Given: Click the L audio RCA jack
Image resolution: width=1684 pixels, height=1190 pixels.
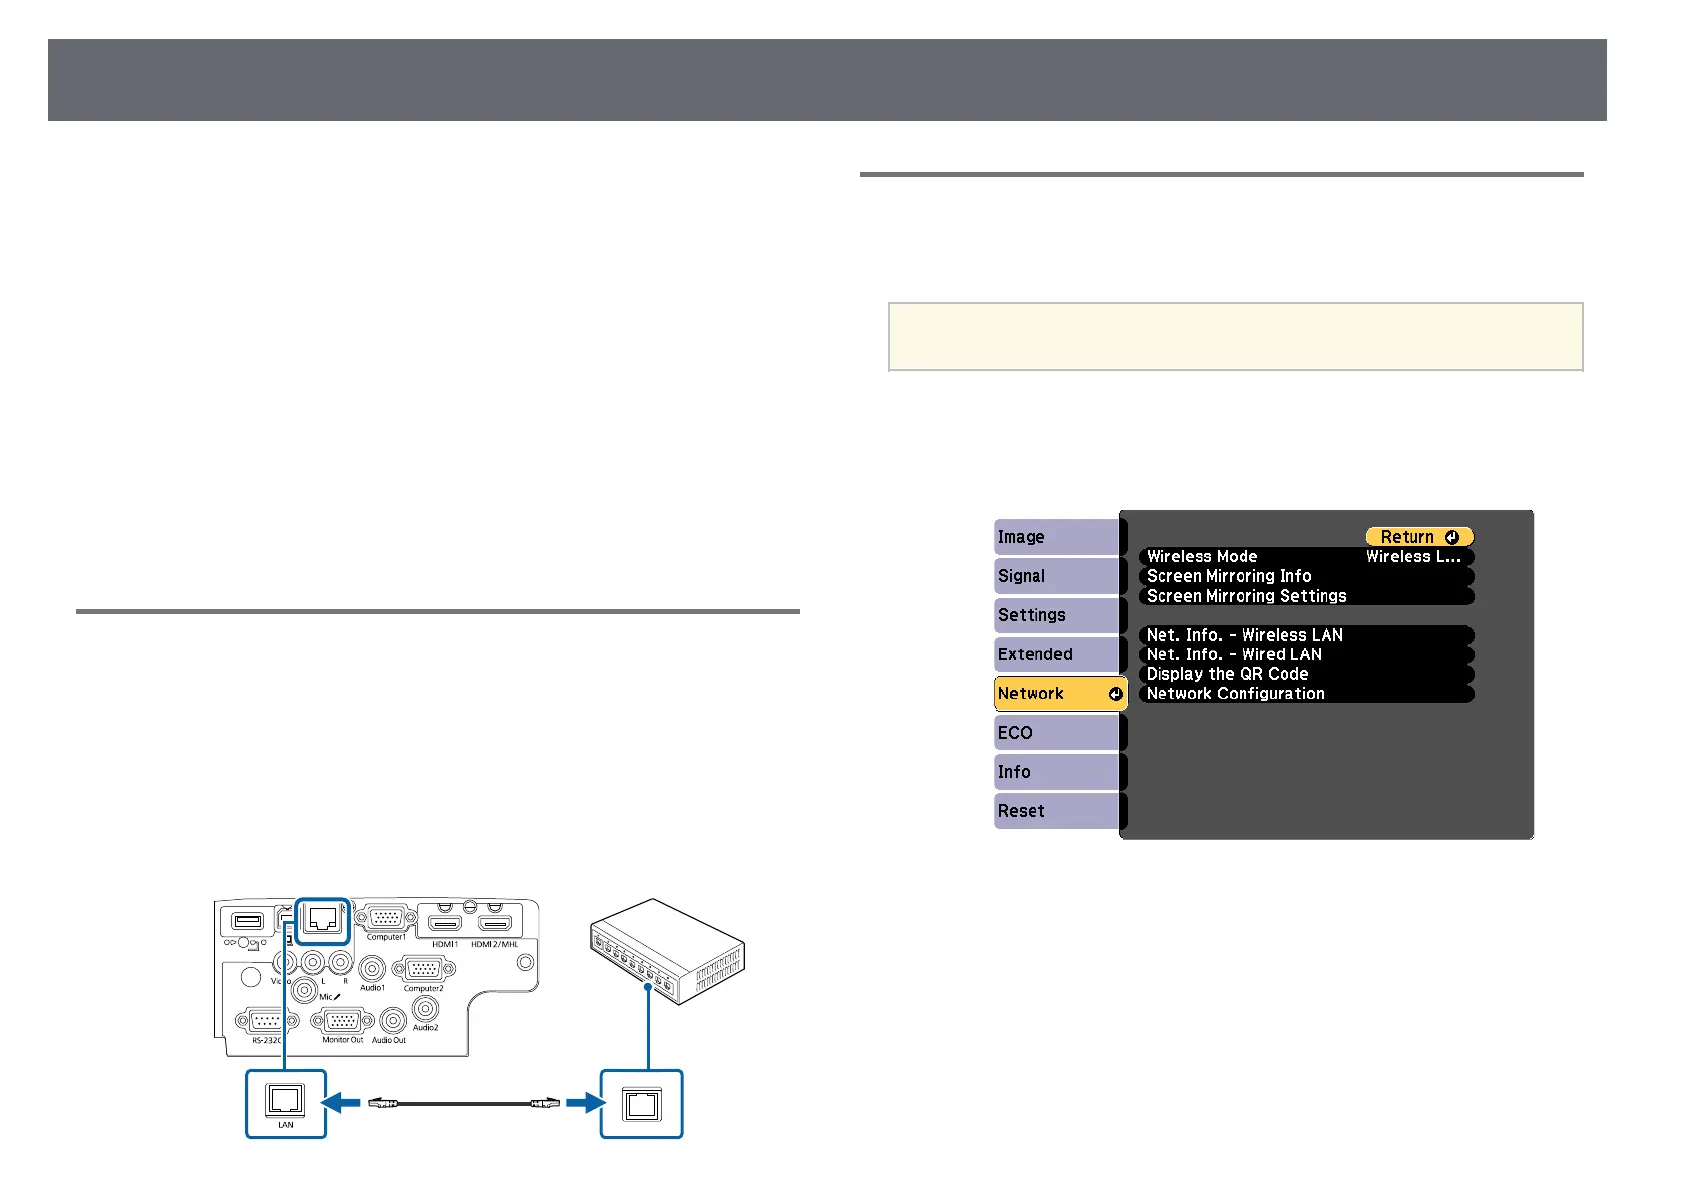Looking at the screenshot, I should [x=313, y=963].
